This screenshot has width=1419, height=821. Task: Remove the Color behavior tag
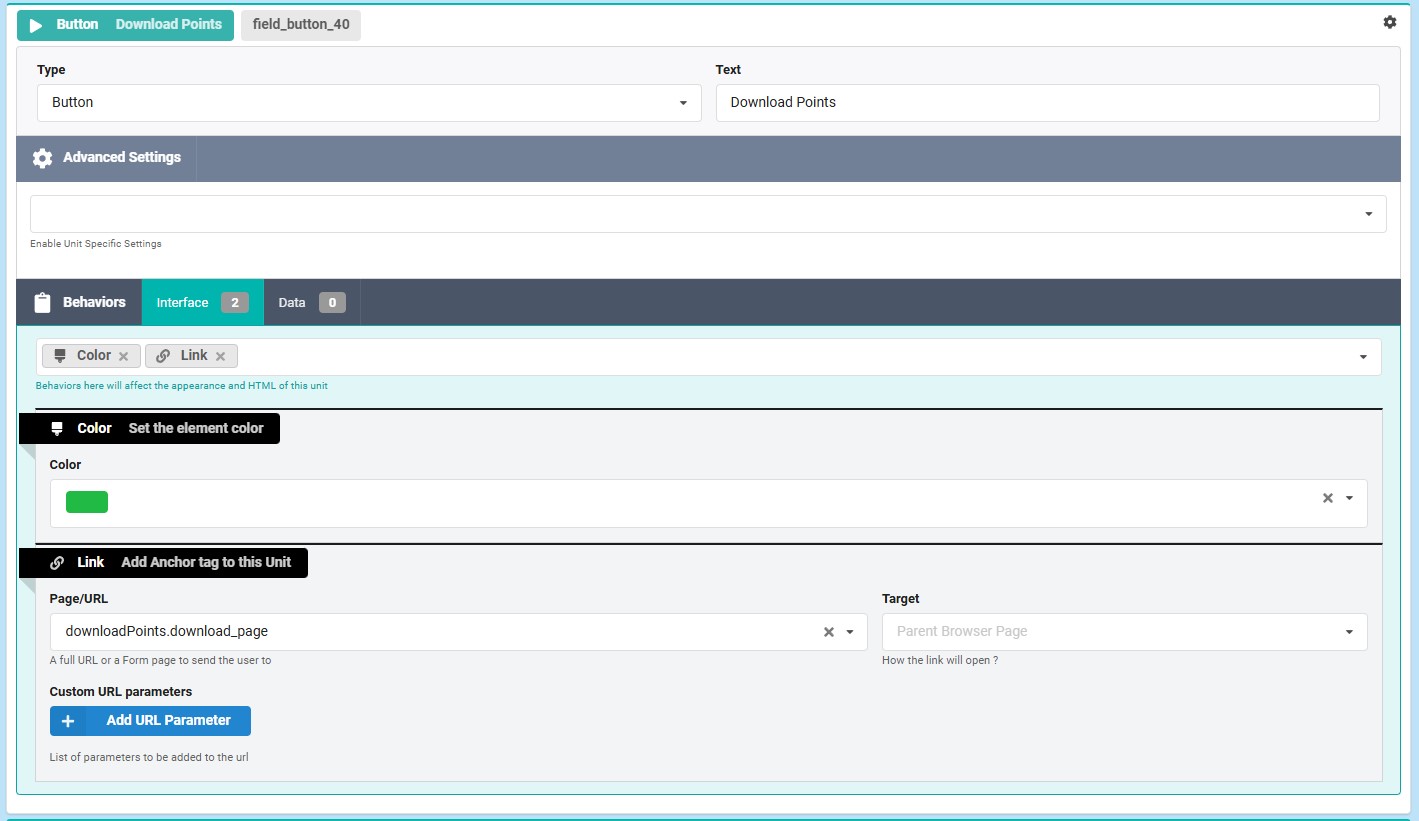[124, 356]
